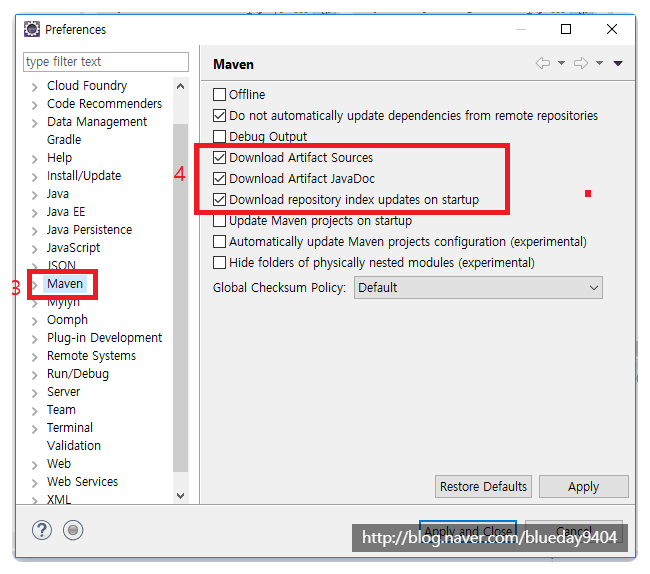Viewport: 650px width, 574px height.
Task: Enable Update Maven projects on startup
Action: tap(219, 220)
